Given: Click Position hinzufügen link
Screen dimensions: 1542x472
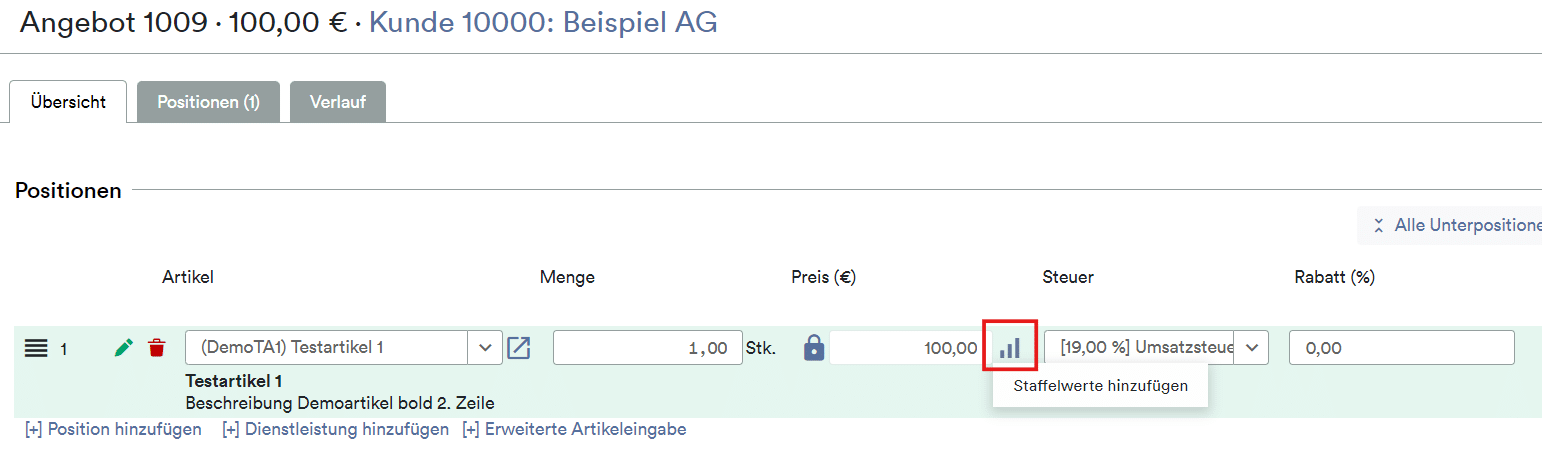Looking at the screenshot, I should (x=113, y=429).
